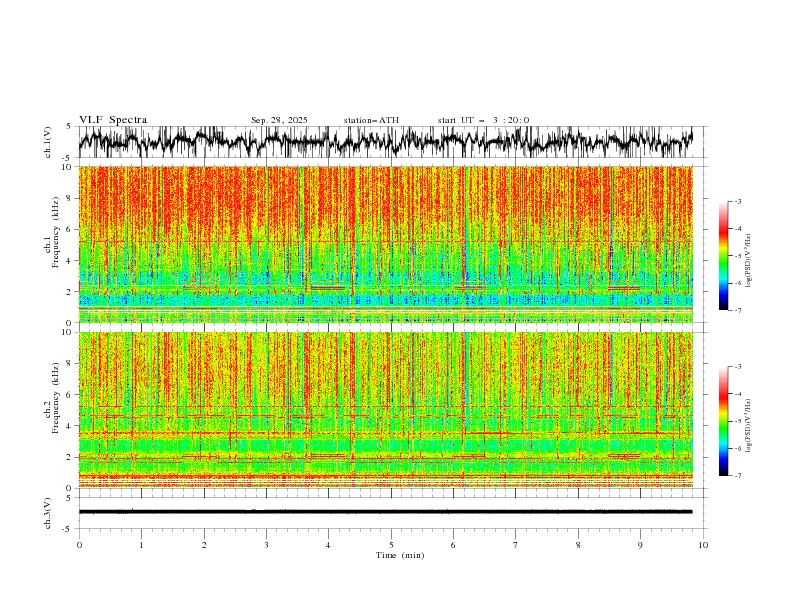Click time-axis tick label "0"
Image resolution: width=792 pixels, height=612 pixels.
[x=79, y=545]
